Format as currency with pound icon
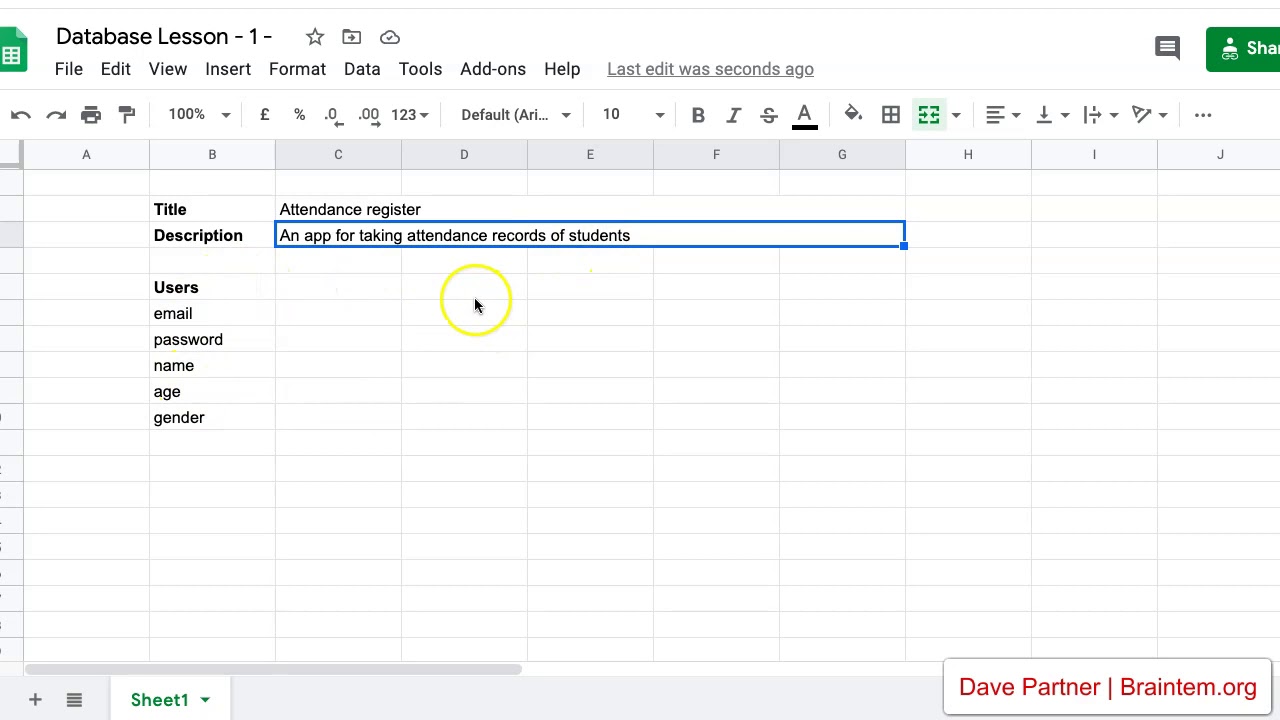Viewport: 1280px width, 720px height. pyautogui.click(x=264, y=115)
